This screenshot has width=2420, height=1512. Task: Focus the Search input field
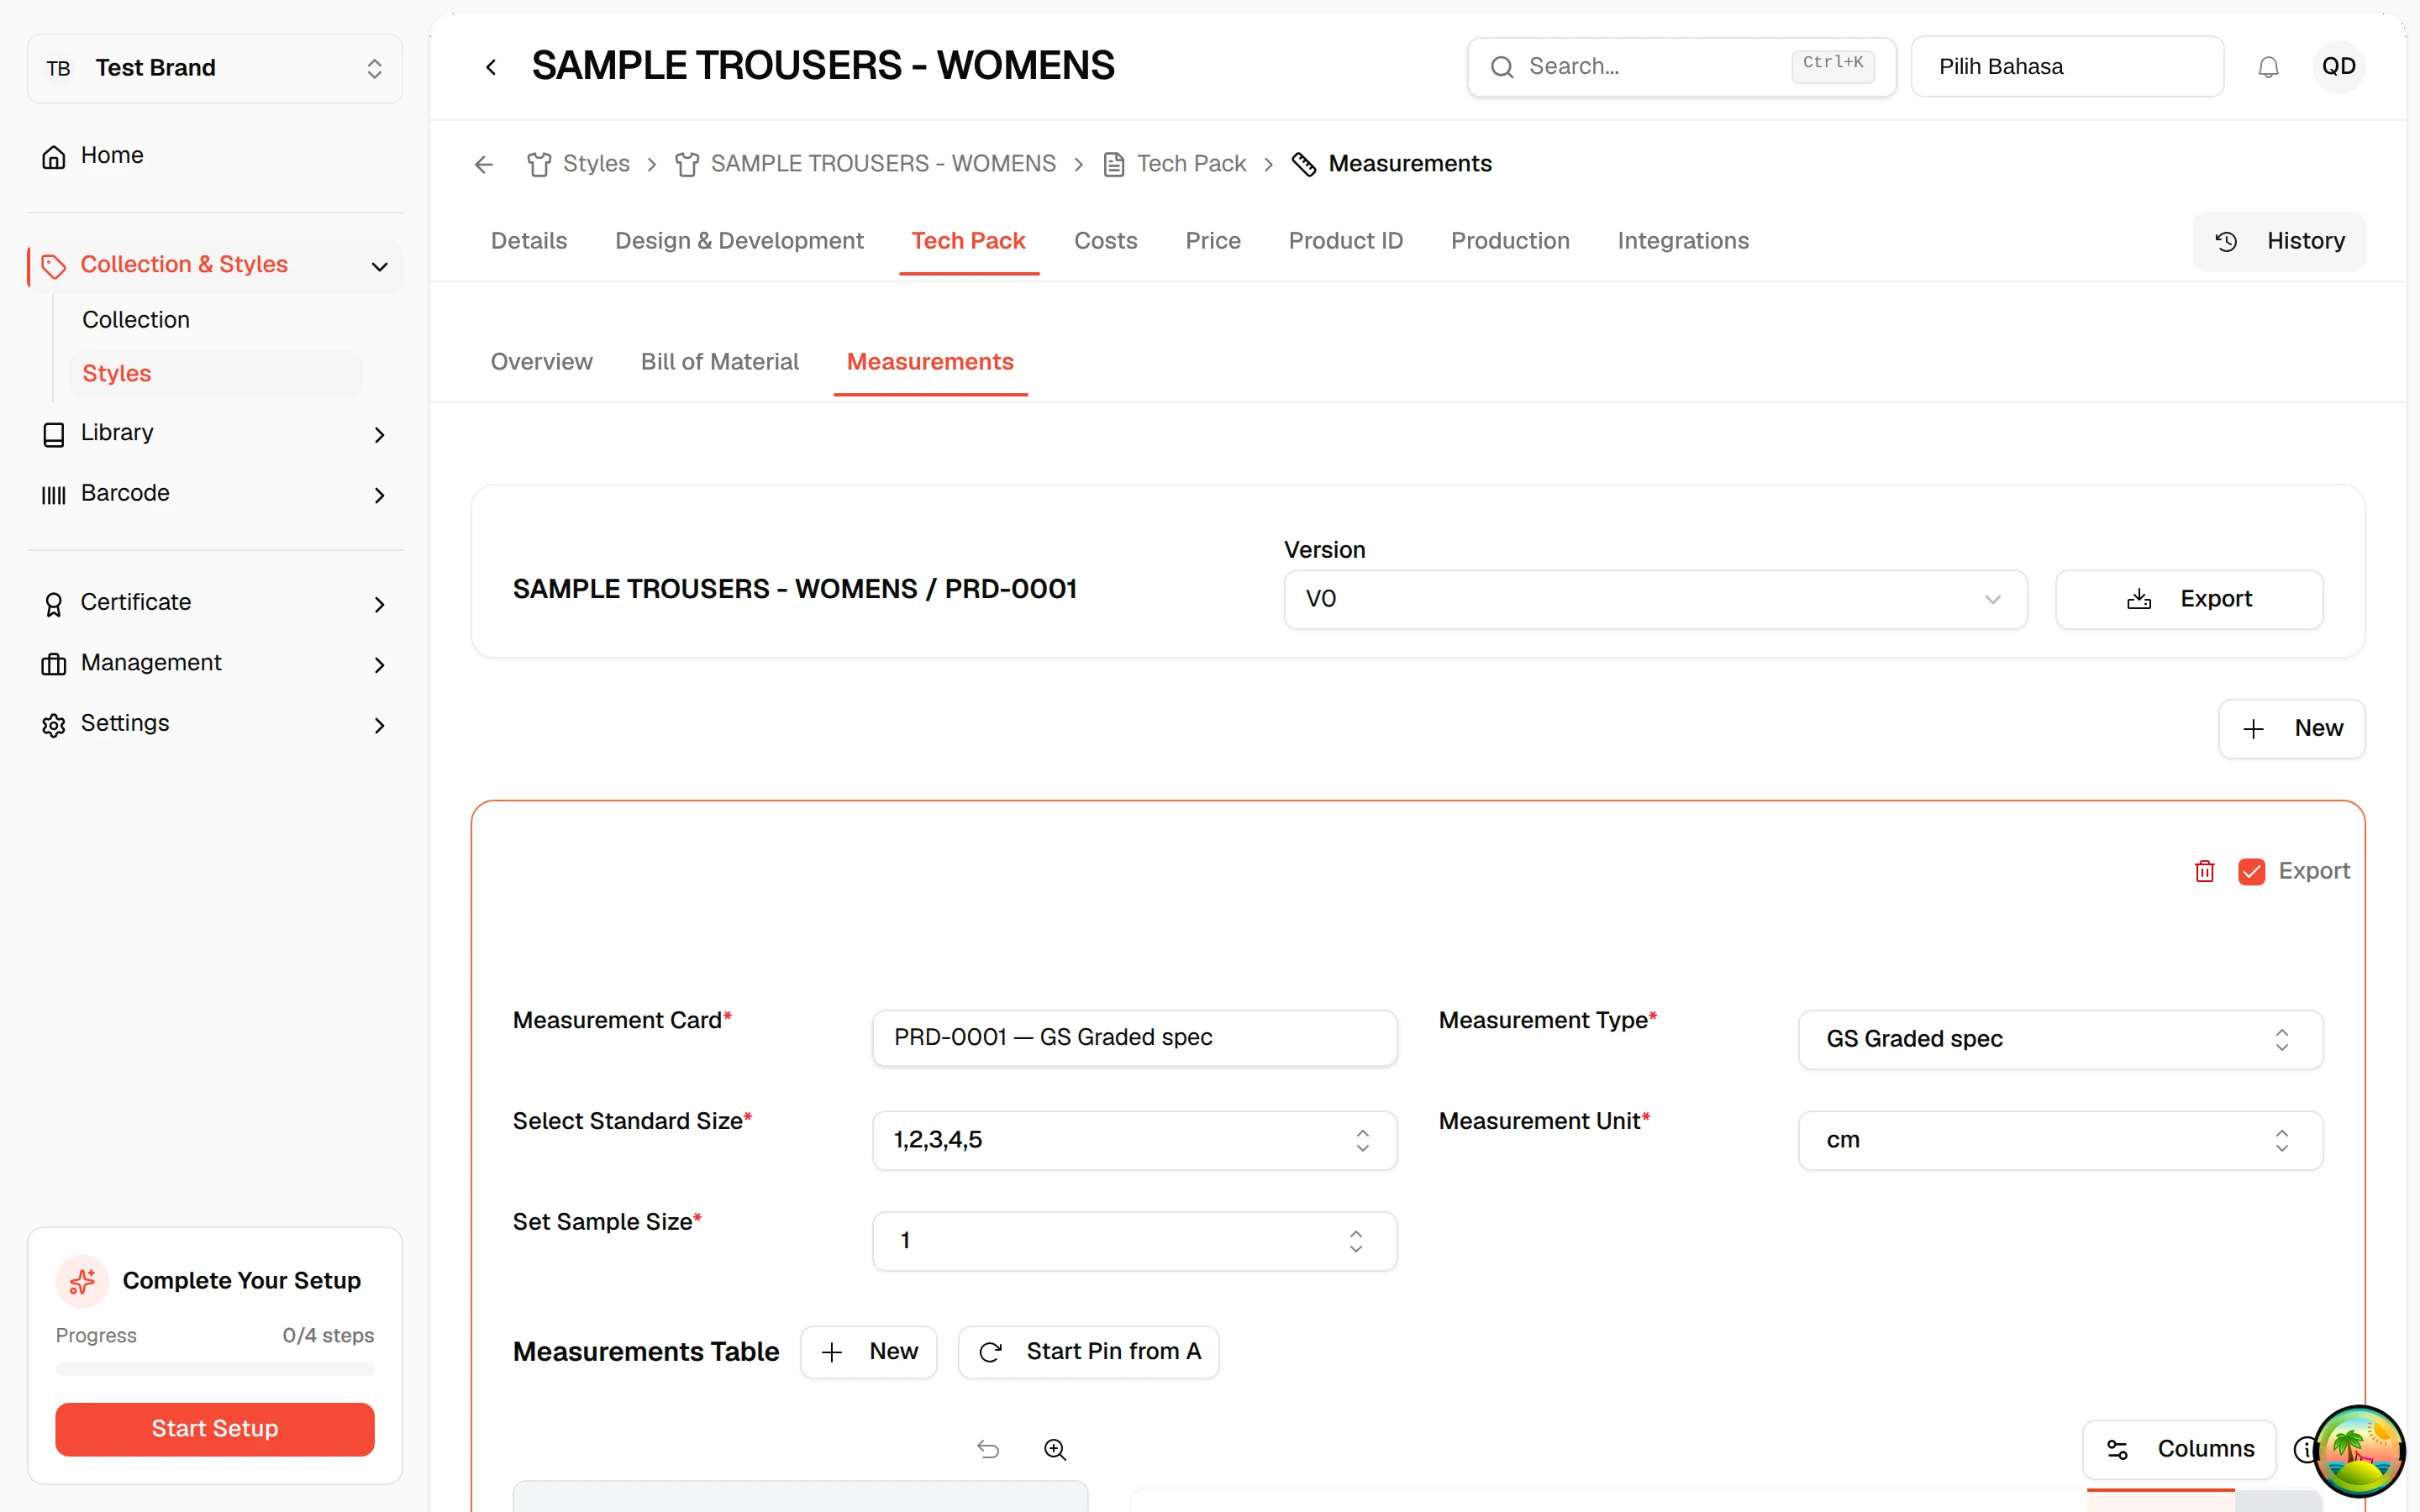(x=1681, y=67)
